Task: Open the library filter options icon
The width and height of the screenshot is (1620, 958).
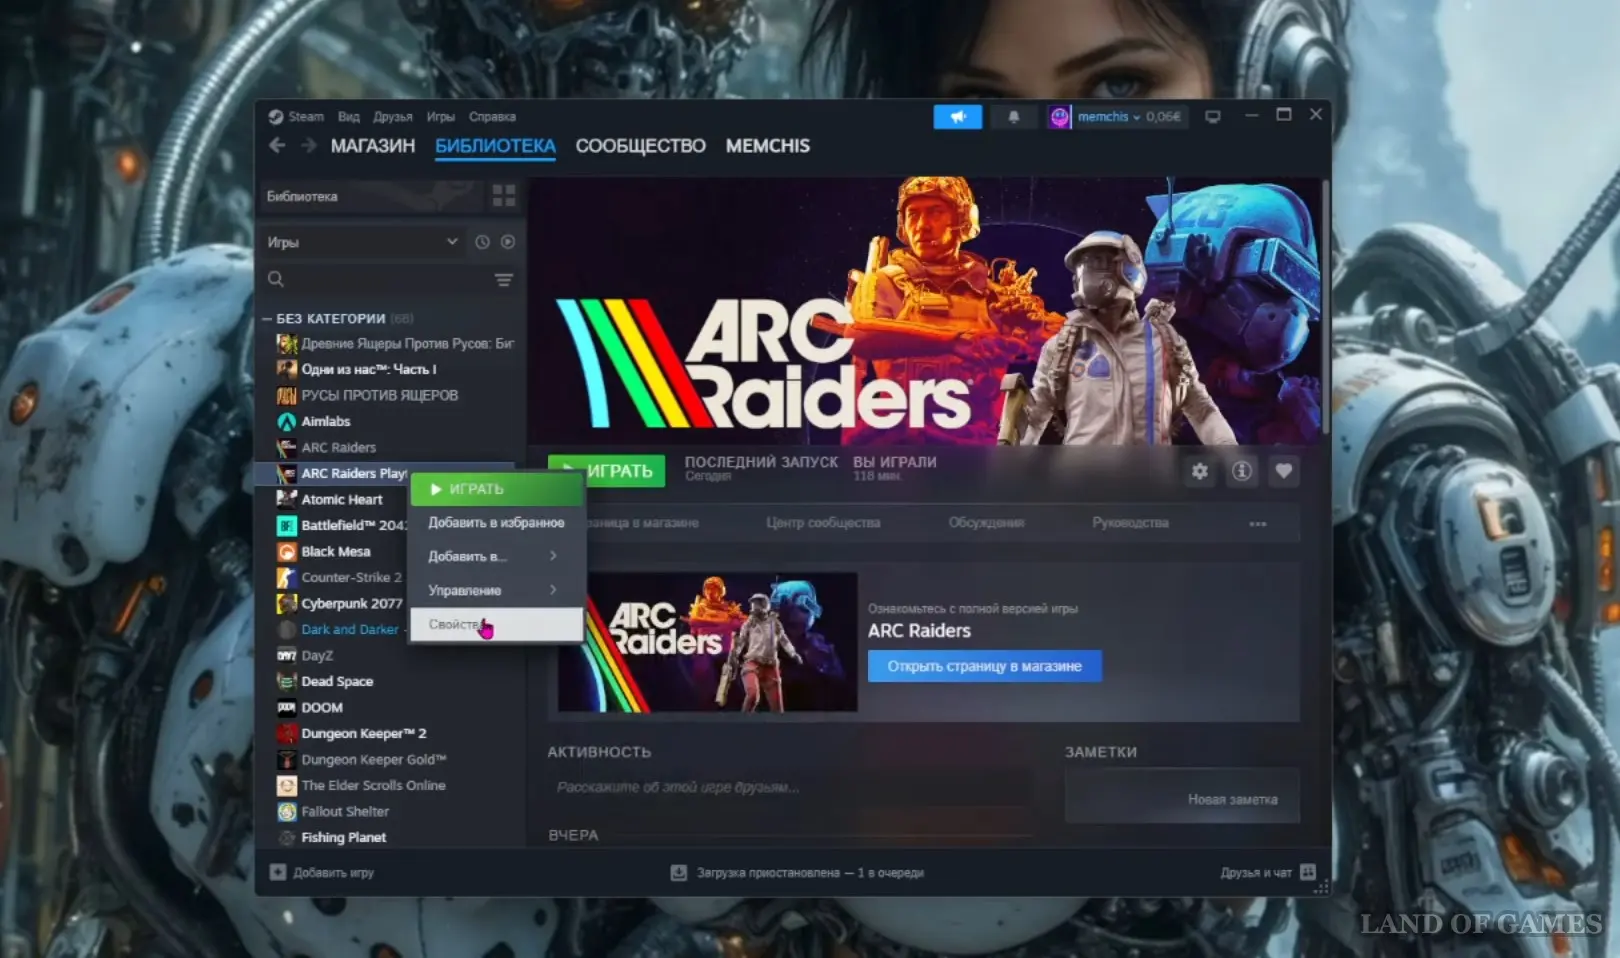Action: click(504, 280)
